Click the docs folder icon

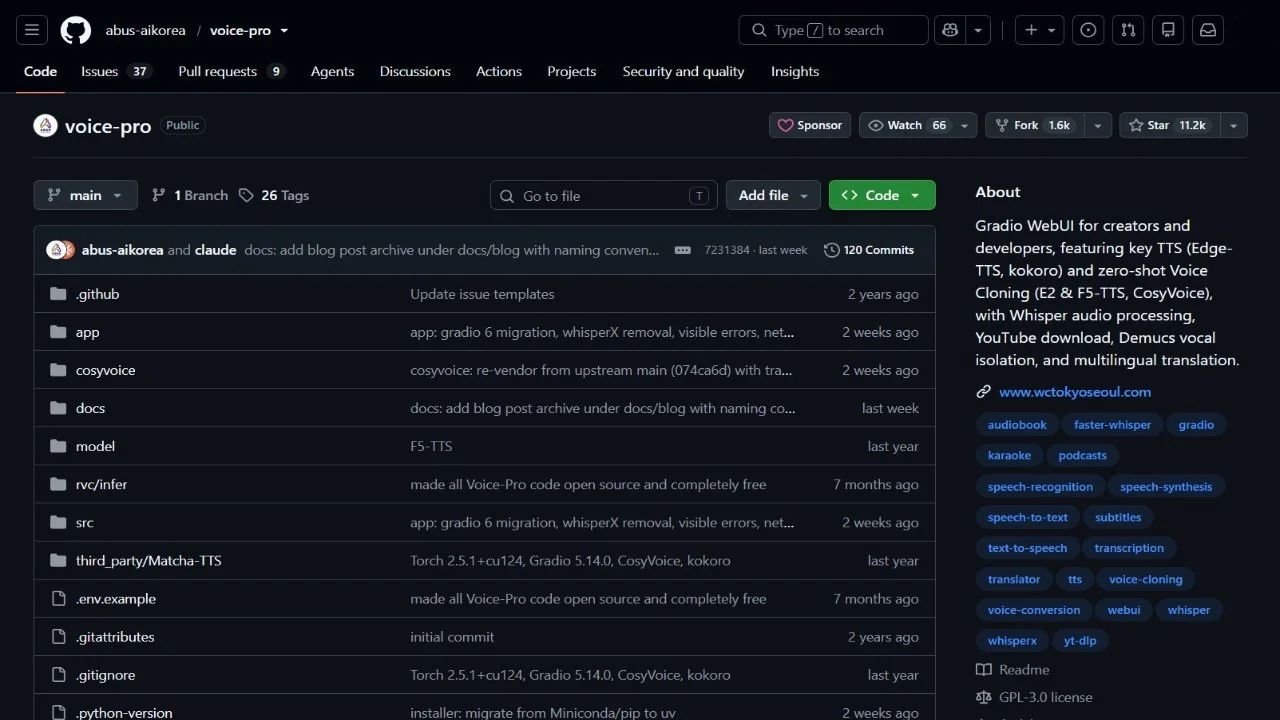pos(57,408)
